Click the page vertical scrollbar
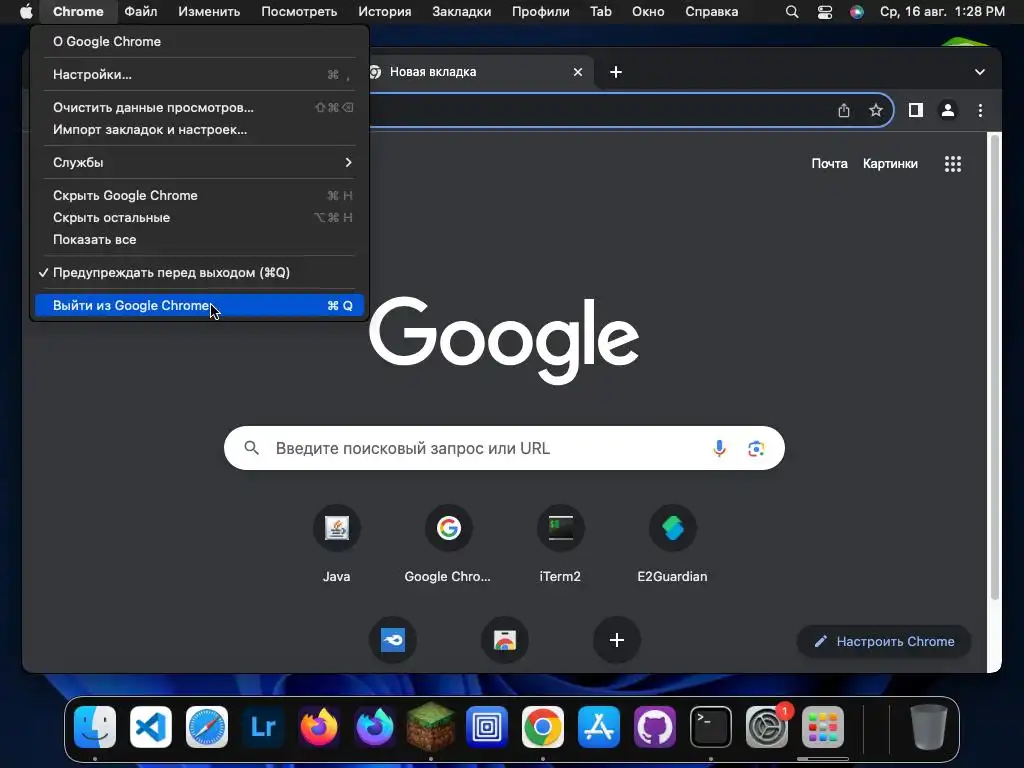Image resolution: width=1024 pixels, height=768 pixels. [x=995, y=367]
